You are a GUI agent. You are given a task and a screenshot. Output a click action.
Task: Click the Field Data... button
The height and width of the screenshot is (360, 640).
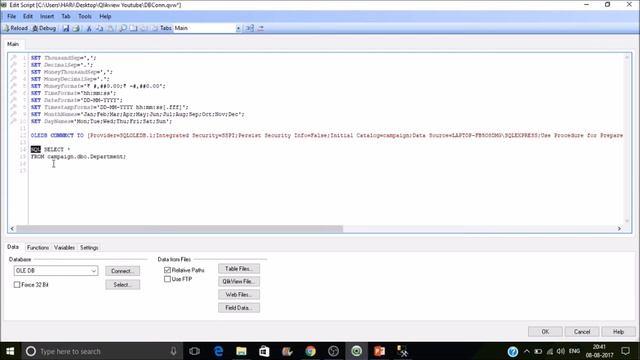(x=239, y=308)
